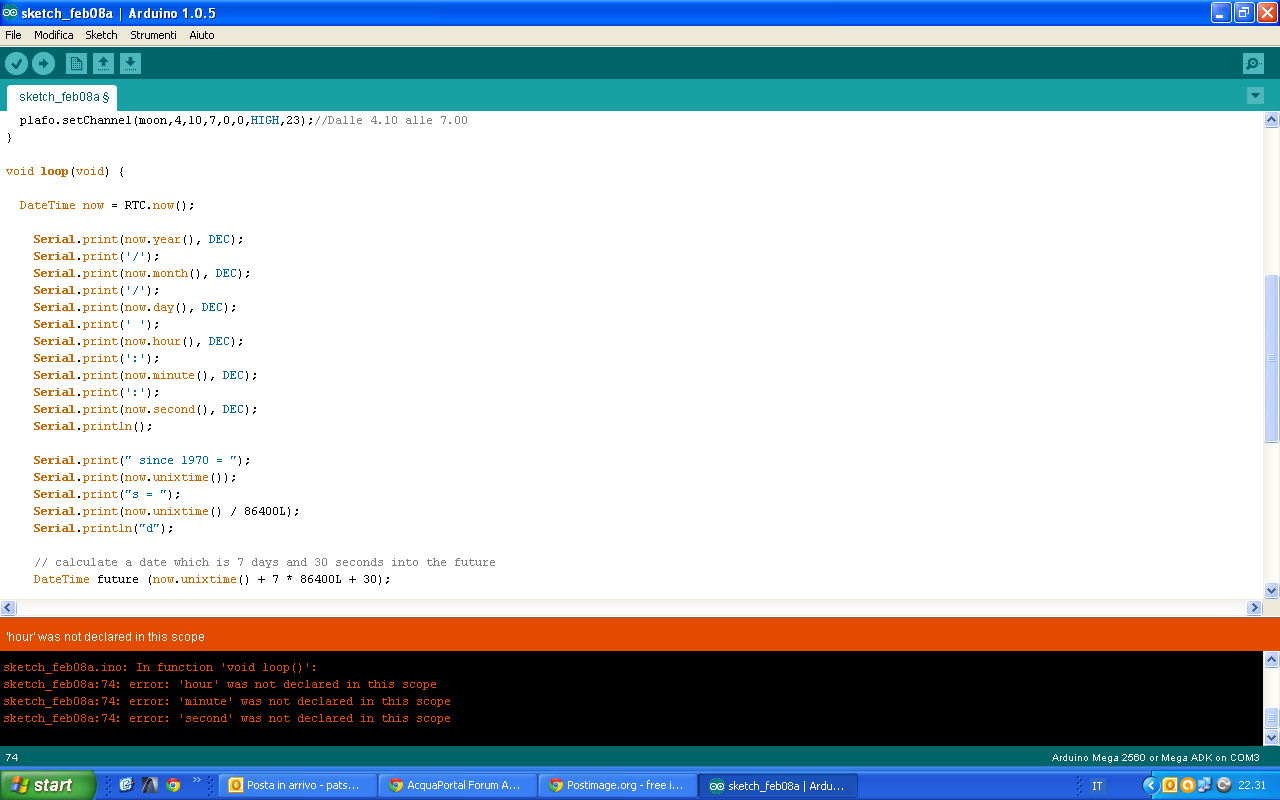Image resolution: width=1280 pixels, height=800 pixels.
Task: Click the 'hour' was not declared status message
Action: tap(105, 637)
